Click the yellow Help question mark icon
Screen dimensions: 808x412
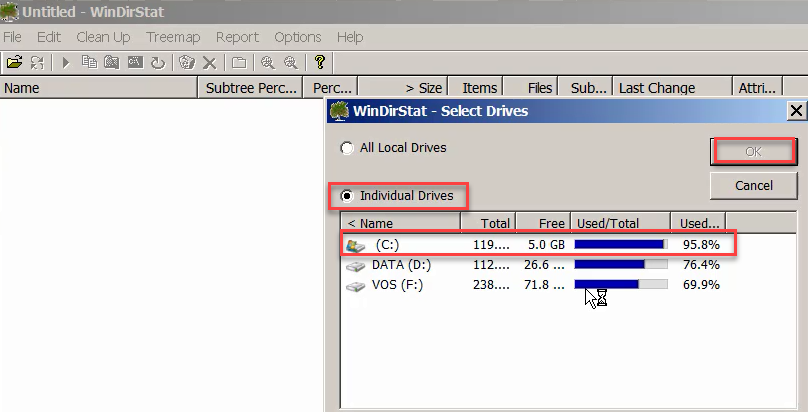319,62
